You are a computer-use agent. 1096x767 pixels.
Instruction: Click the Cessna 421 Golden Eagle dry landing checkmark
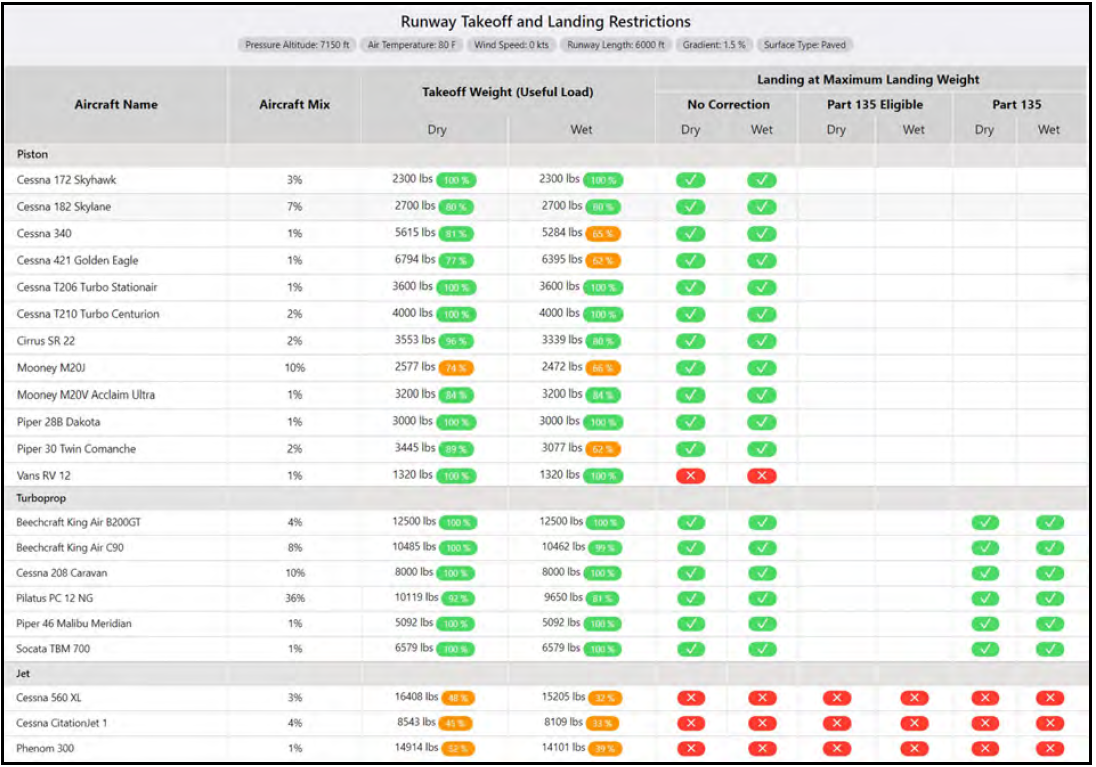click(690, 261)
